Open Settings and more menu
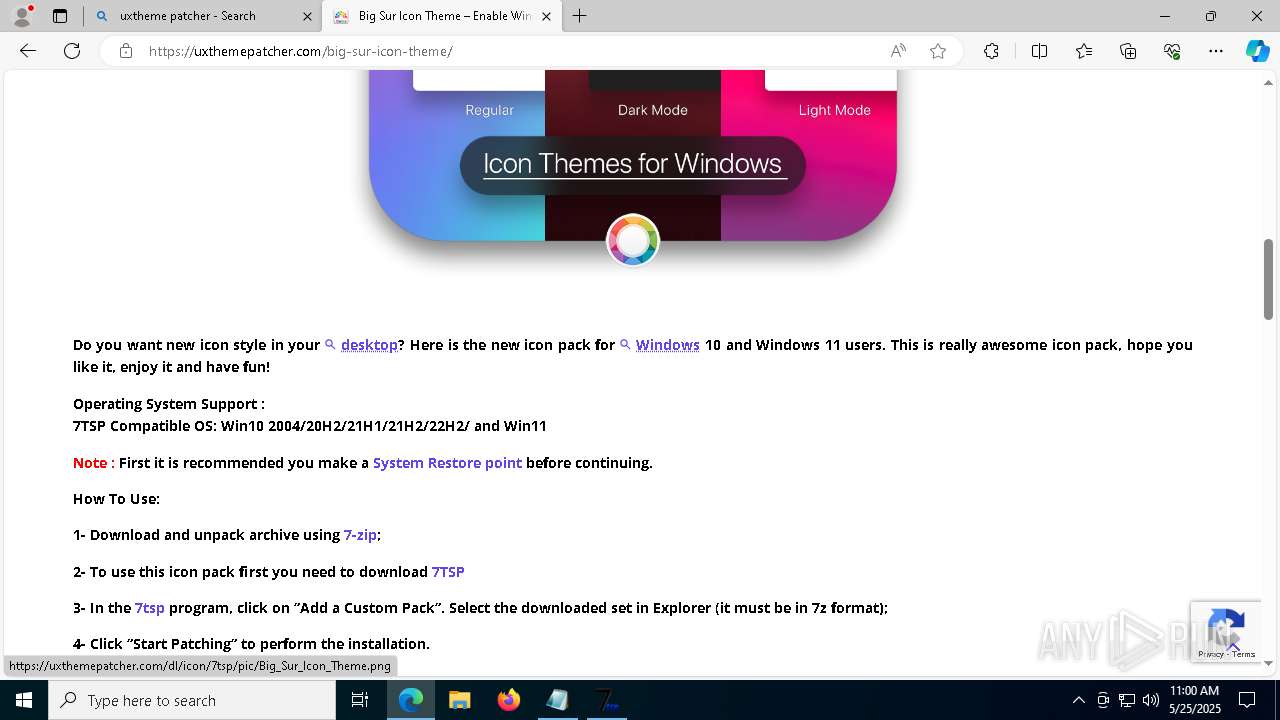 [x=1216, y=51]
